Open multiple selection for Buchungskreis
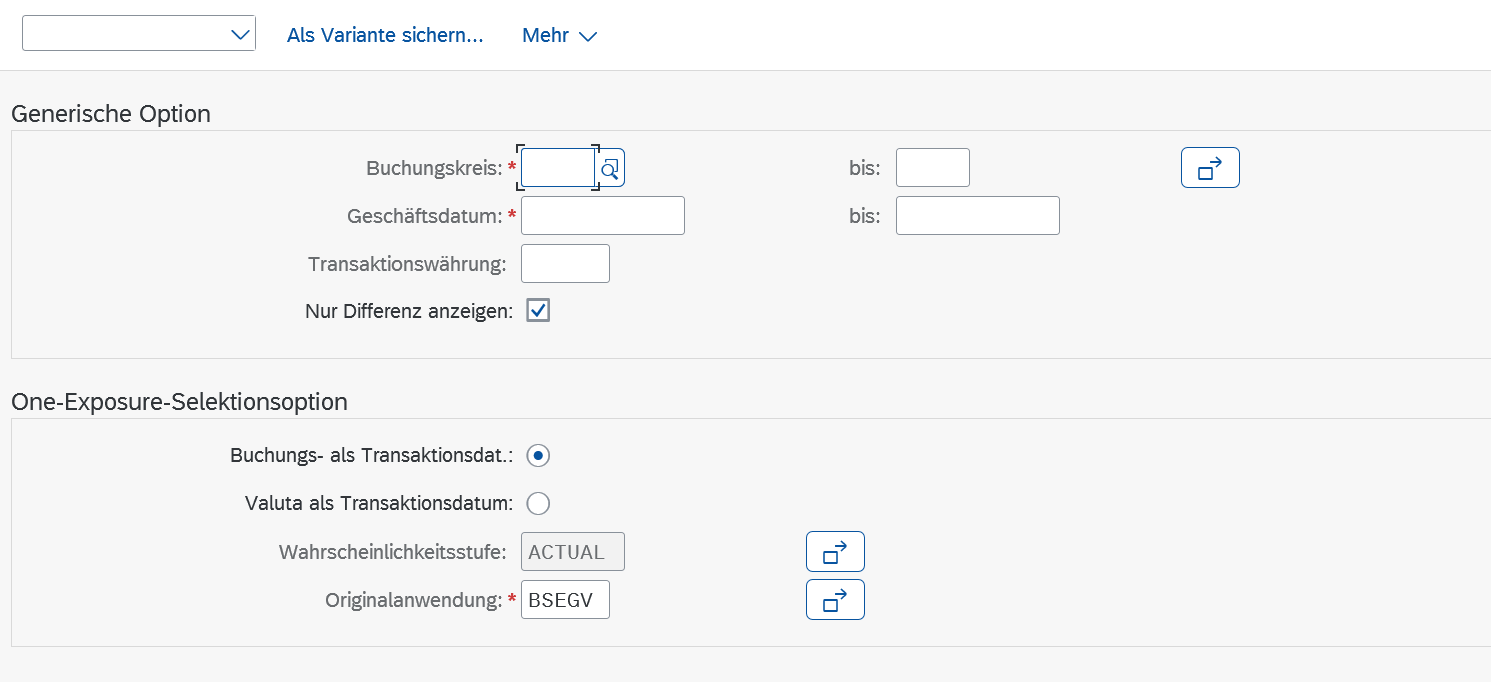This screenshot has width=1491, height=682. click(x=1210, y=168)
